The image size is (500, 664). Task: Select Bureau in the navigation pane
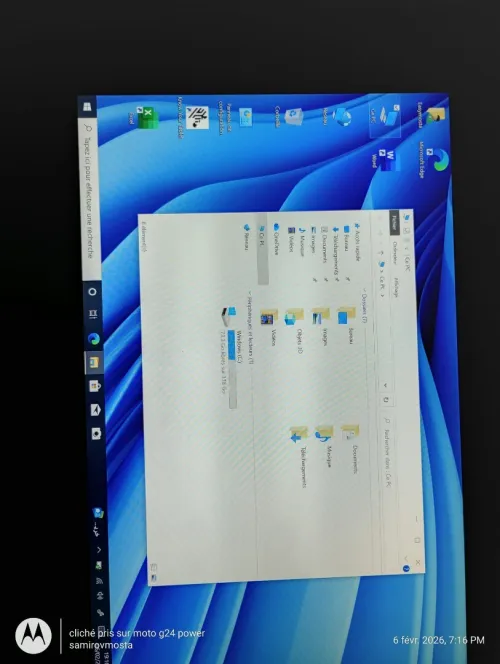coord(346,238)
